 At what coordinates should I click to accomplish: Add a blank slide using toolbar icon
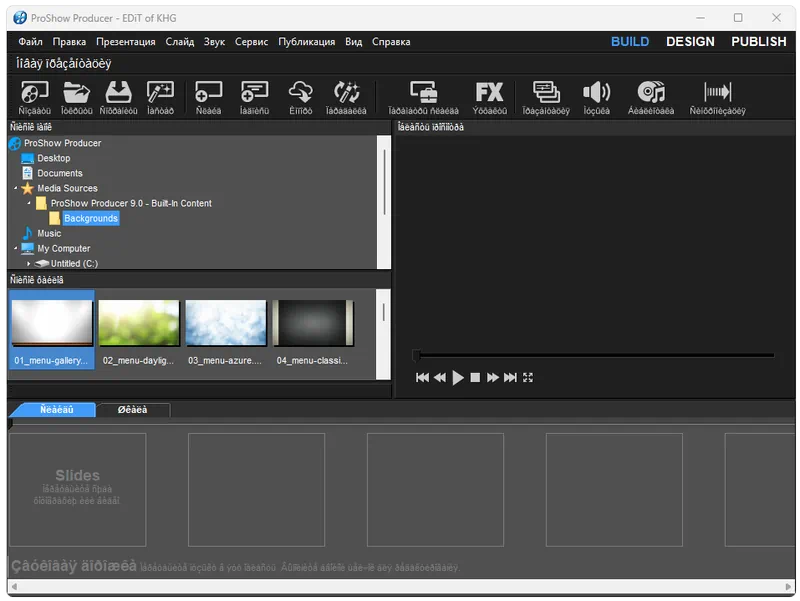coord(208,92)
